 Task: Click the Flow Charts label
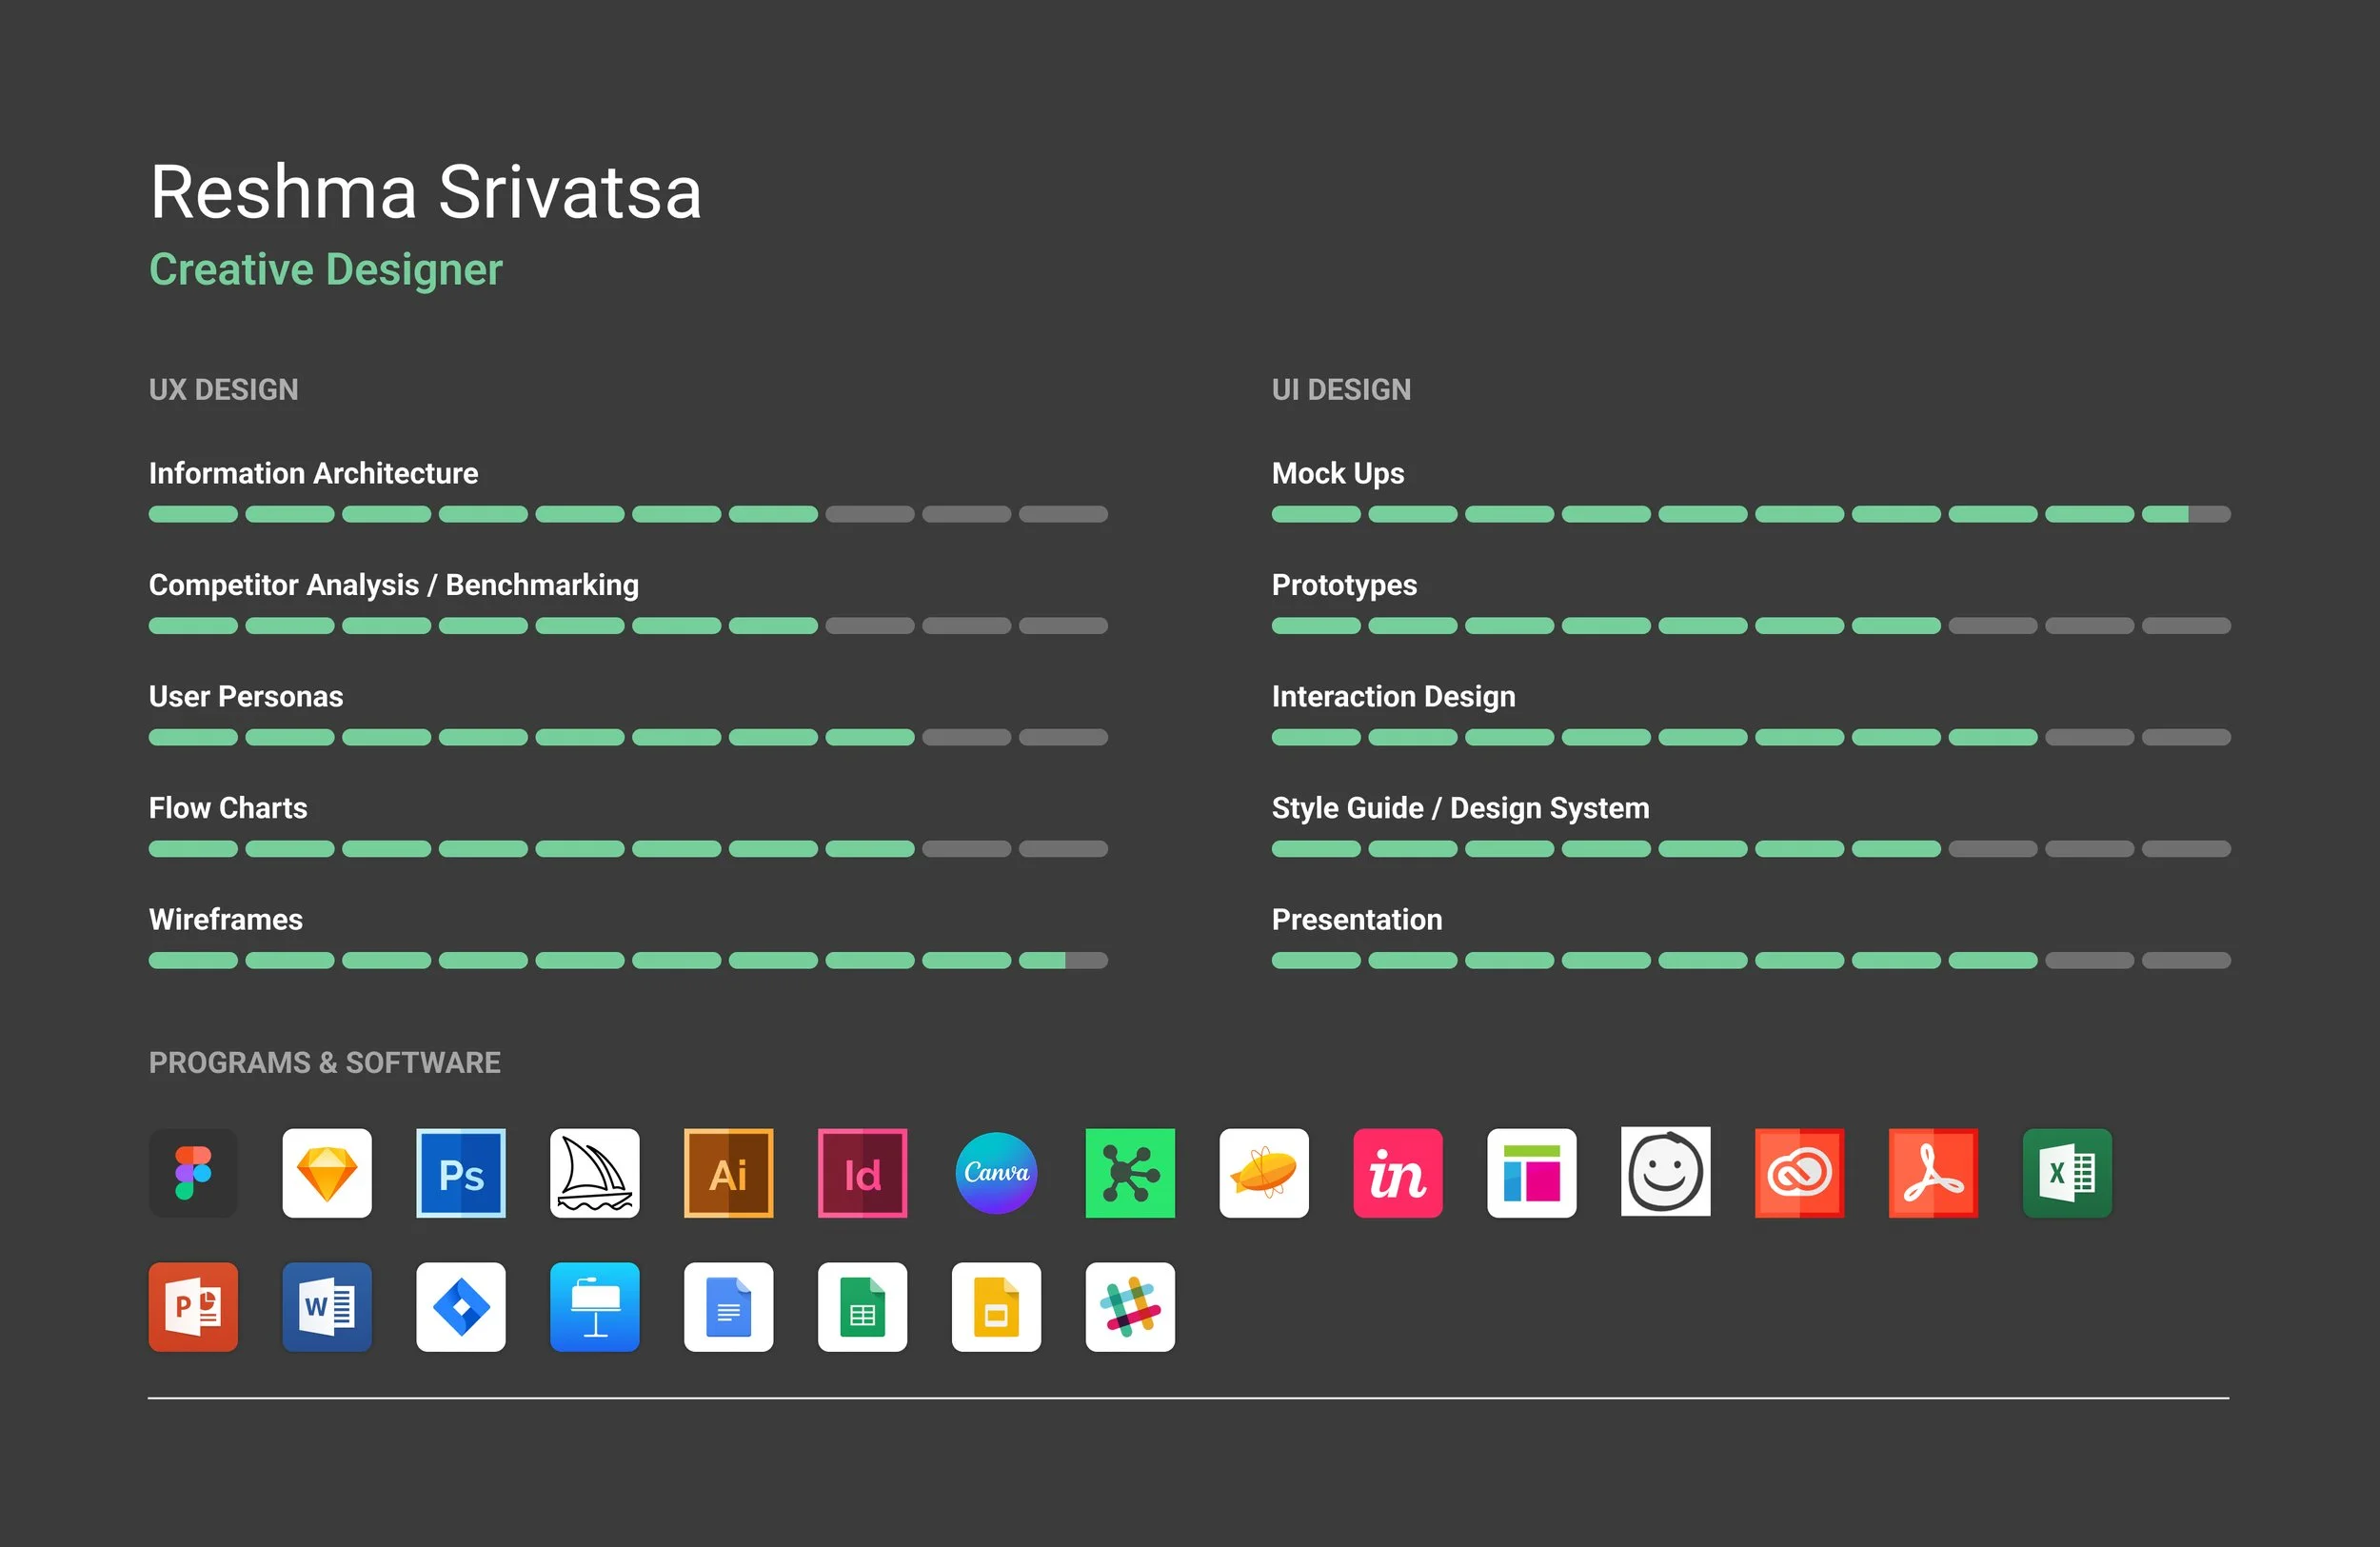tap(228, 808)
